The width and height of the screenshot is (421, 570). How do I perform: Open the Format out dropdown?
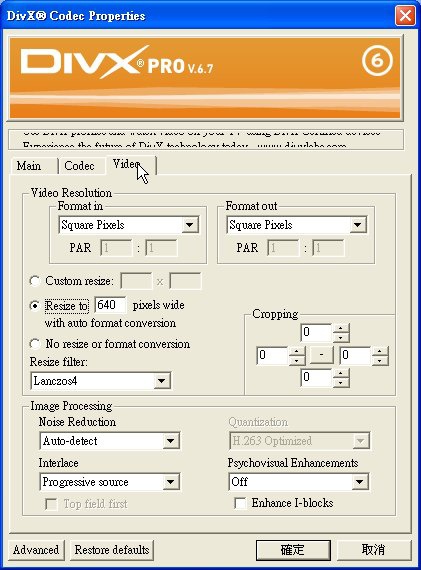coord(296,225)
